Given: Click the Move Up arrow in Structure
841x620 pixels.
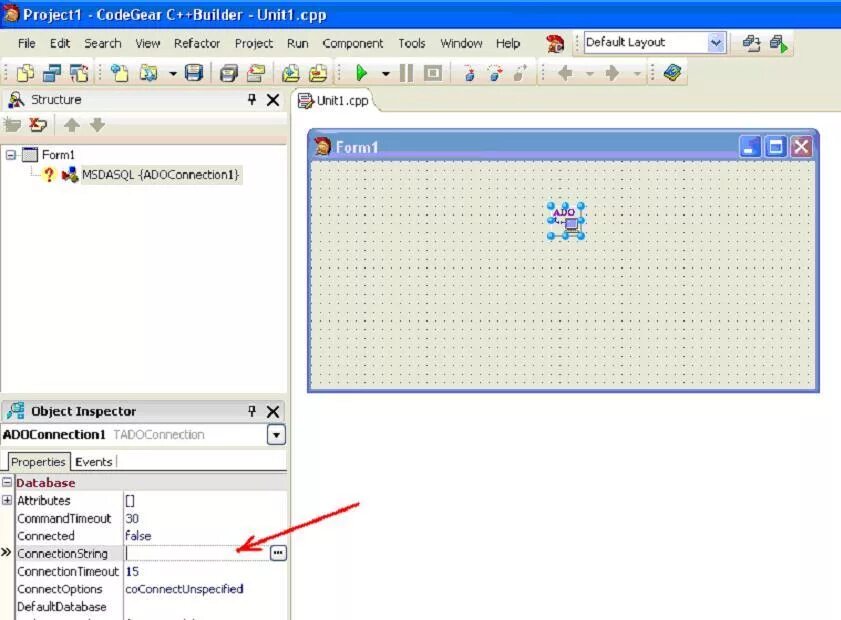Looking at the screenshot, I should click(x=71, y=125).
